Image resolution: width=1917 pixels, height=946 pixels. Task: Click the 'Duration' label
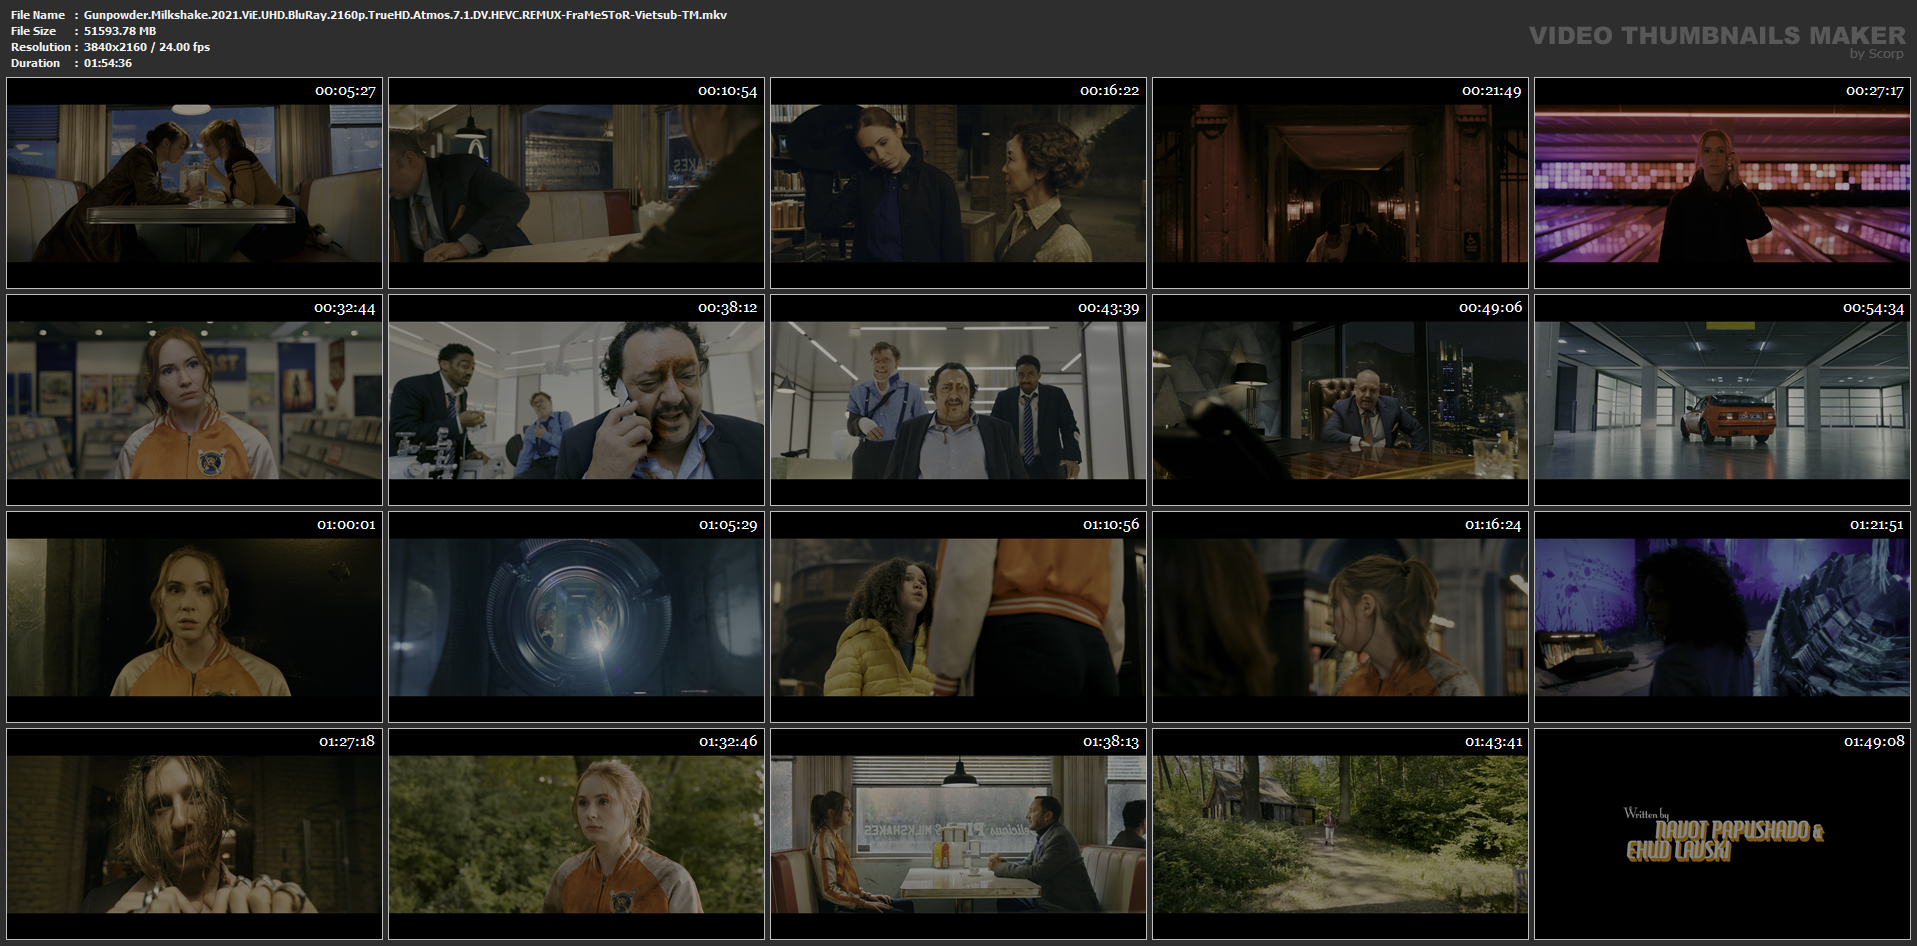click(x=35, y=63)
